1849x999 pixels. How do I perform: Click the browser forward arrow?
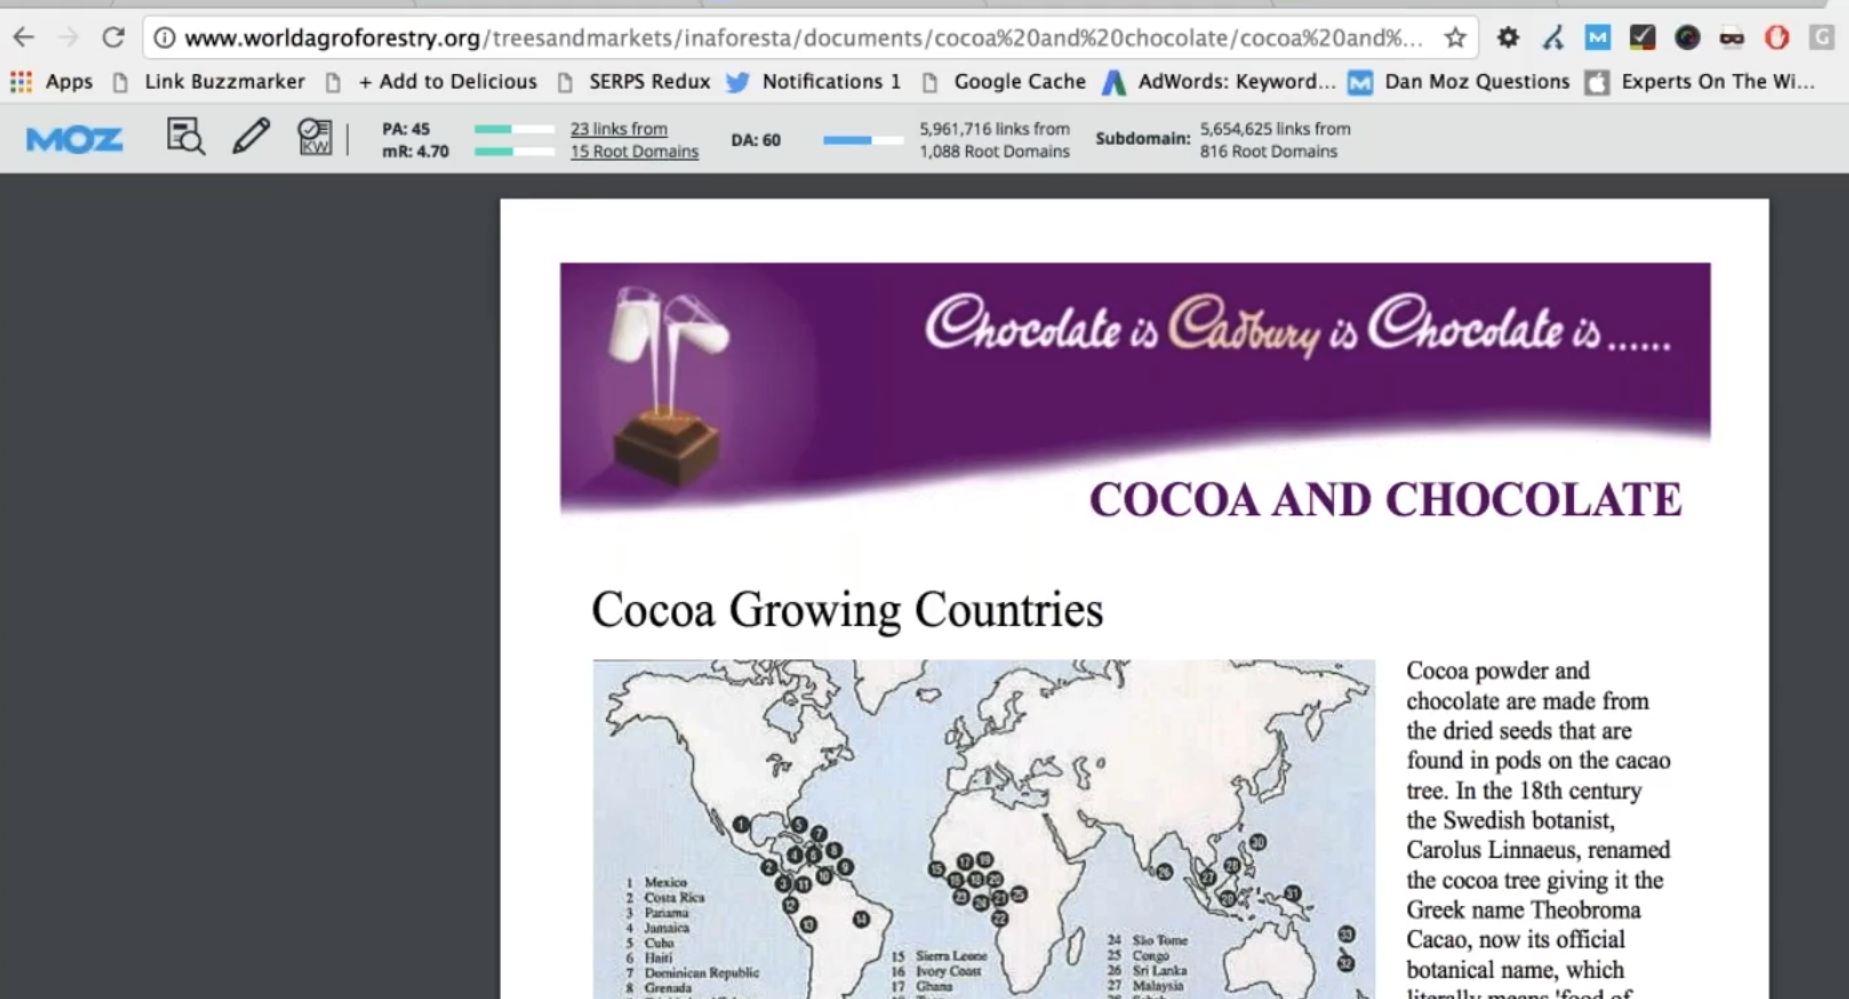[68, 38]
